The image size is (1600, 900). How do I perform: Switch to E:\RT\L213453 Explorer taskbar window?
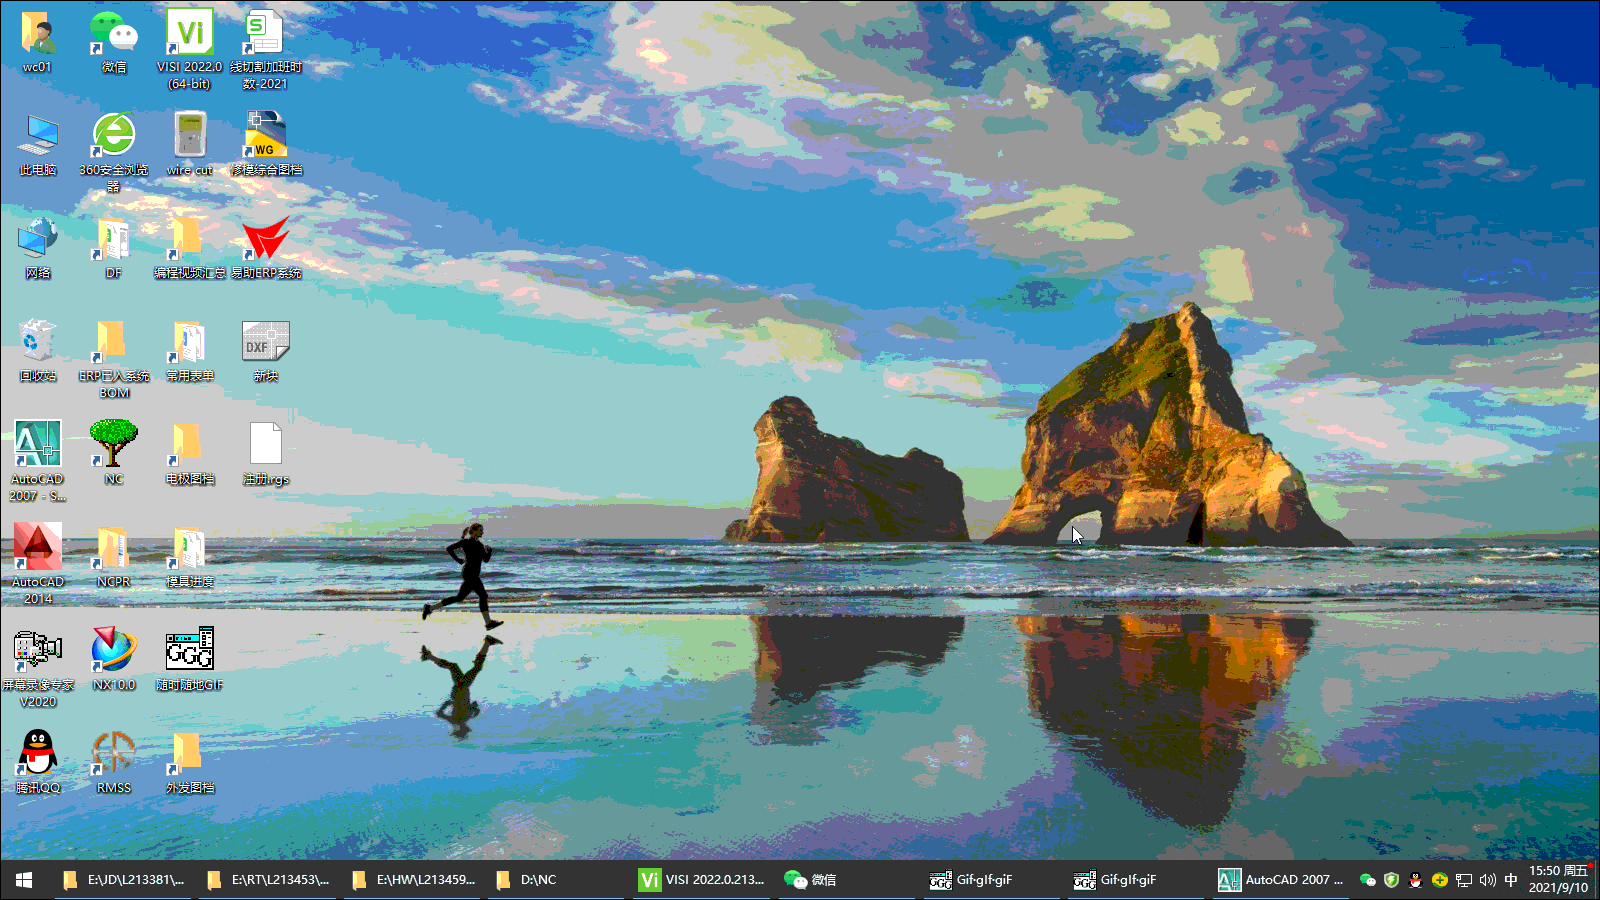tap(269, 880)
